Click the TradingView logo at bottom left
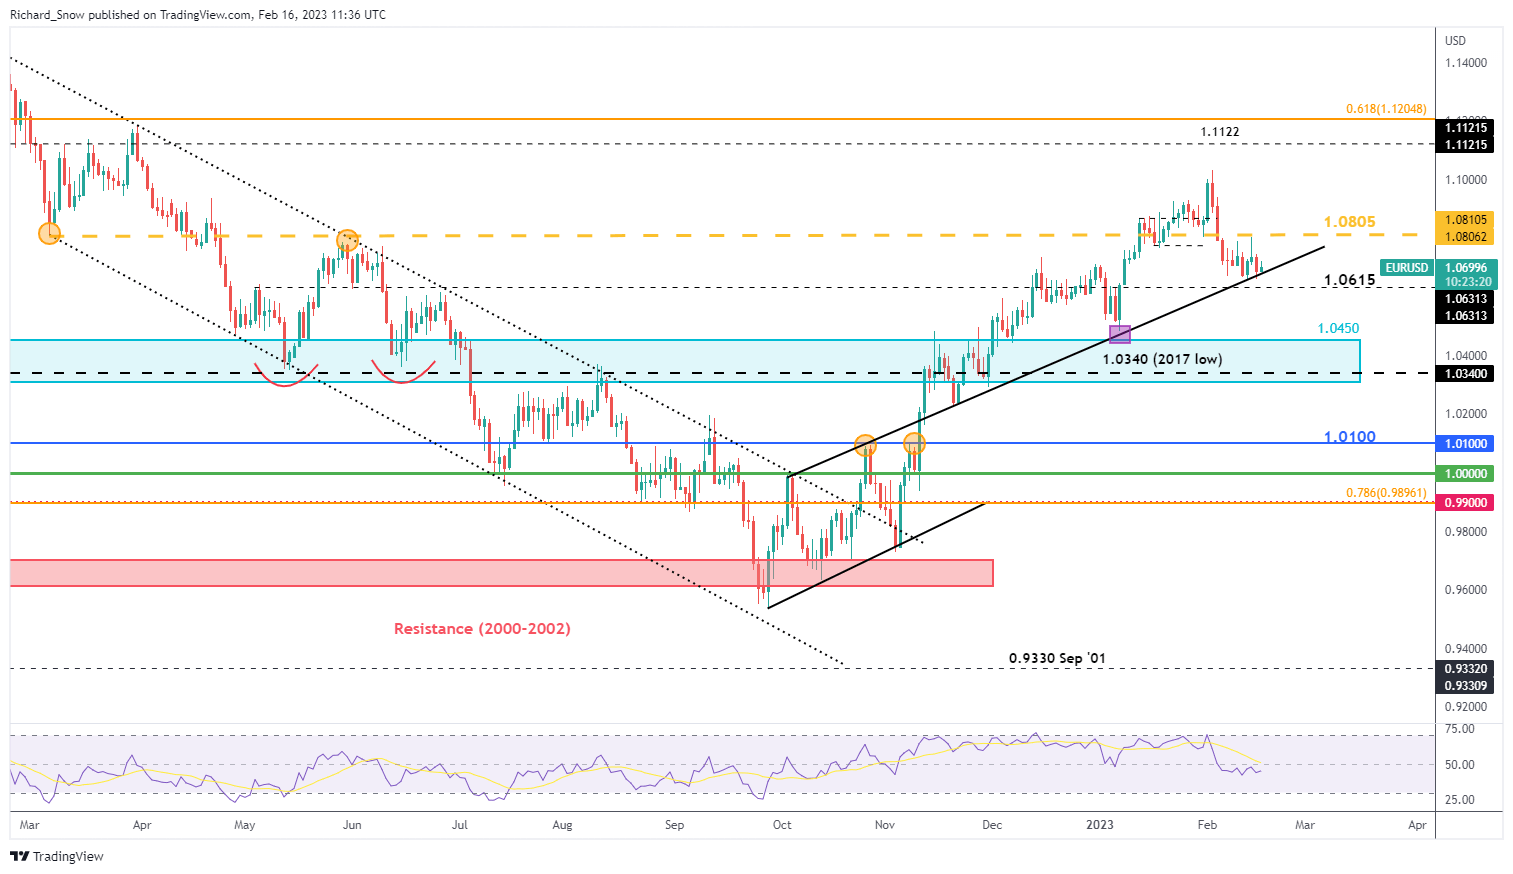 click(x=57, y=856)
